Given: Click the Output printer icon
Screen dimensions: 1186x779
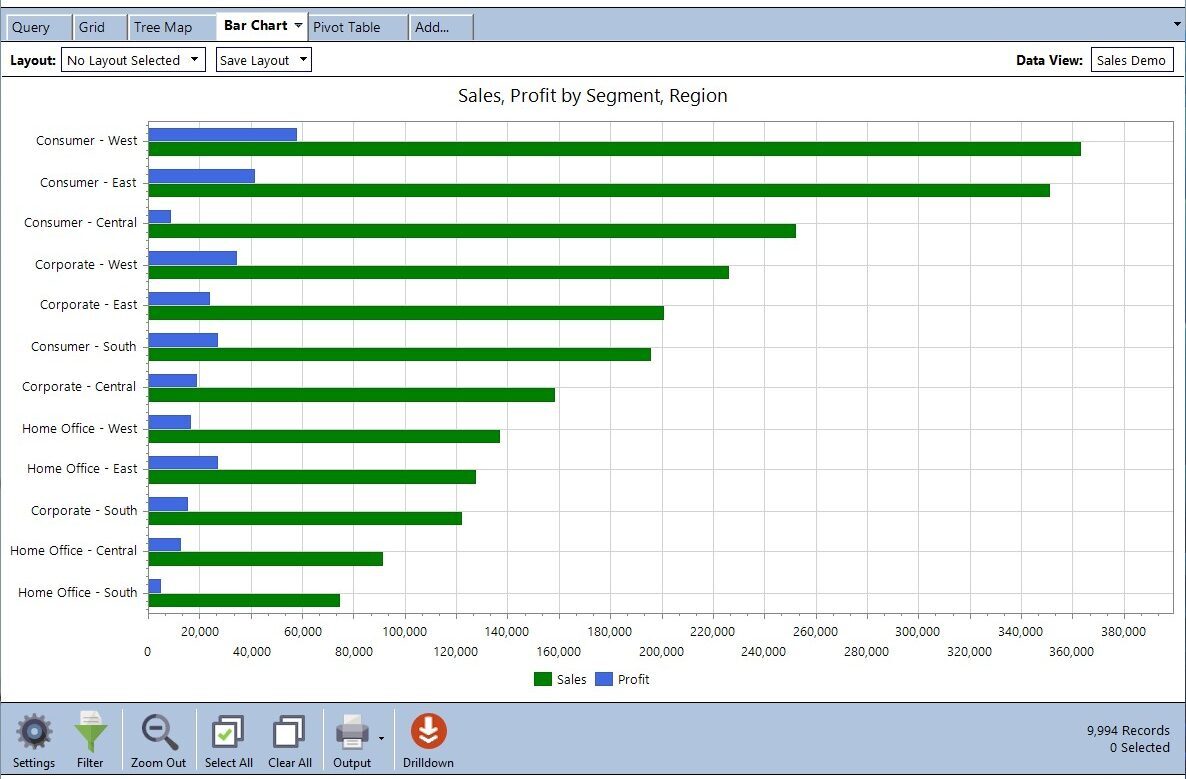Looking at the screenshot, I should [x=352, y=733].
